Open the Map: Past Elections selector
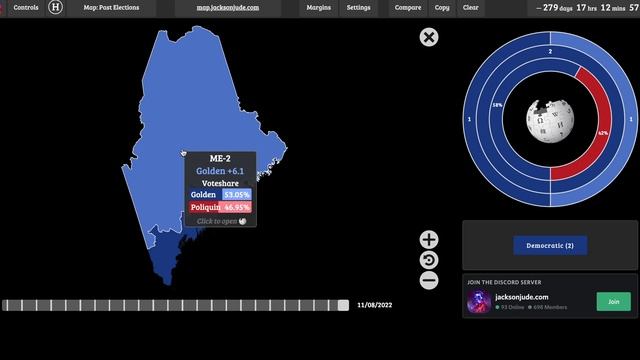640x360 pixels. pos(111,8)
